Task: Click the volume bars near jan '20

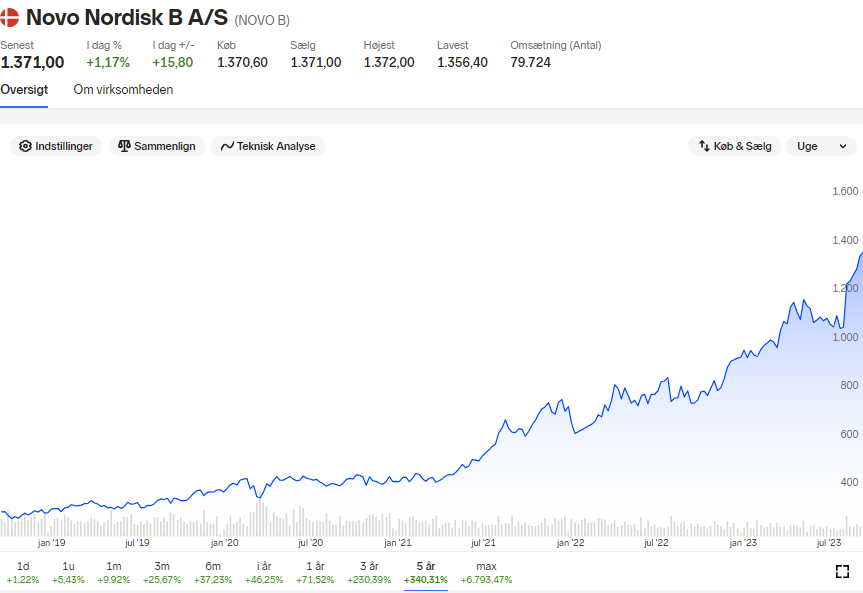Action: pyautogui.click(x=225, y=527)
